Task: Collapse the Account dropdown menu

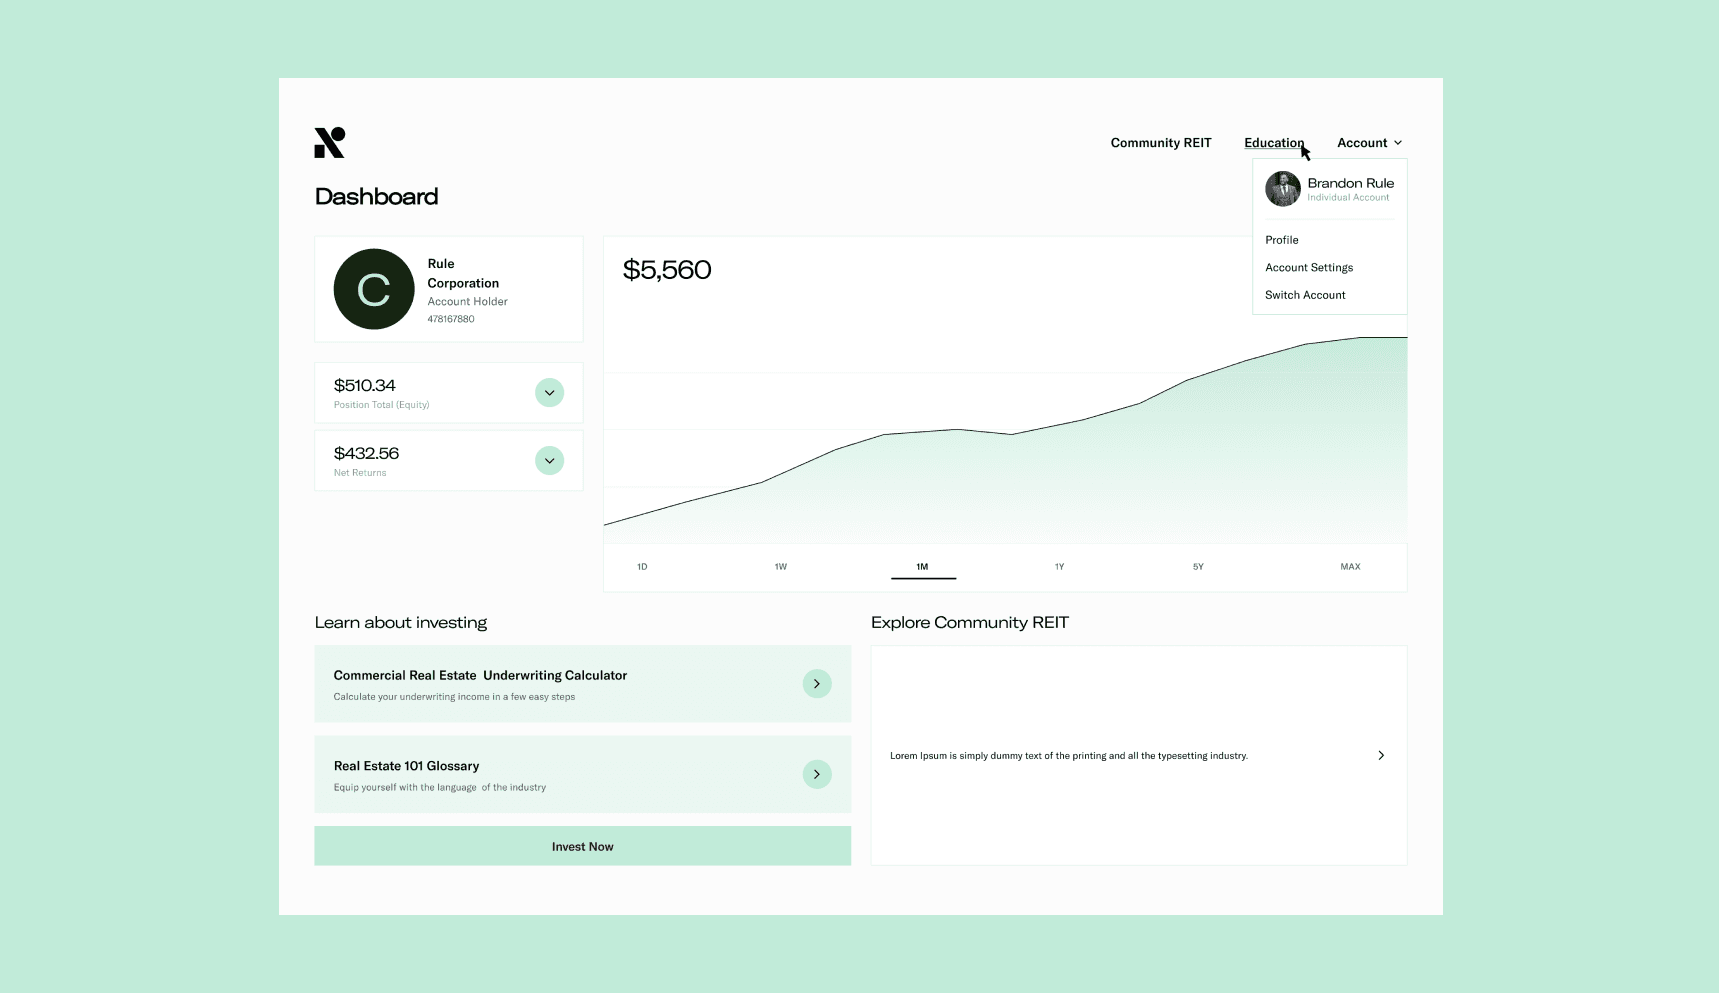Action: pyautogui.click(x=1369, y=143)
